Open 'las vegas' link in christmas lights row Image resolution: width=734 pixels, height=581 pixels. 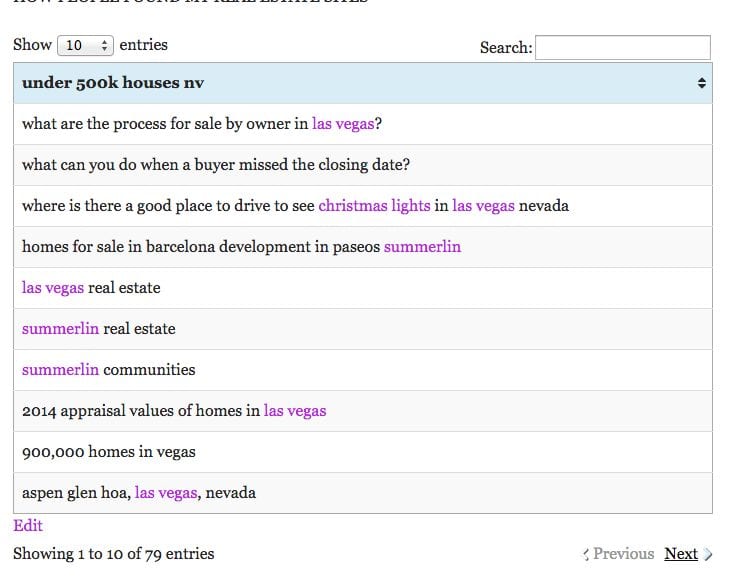[483, 206]
